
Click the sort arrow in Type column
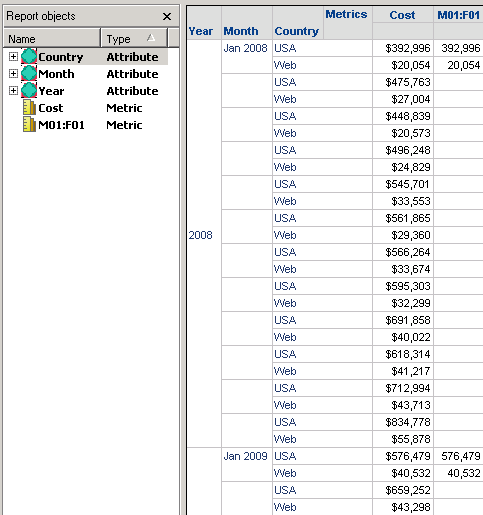[151, 38]
